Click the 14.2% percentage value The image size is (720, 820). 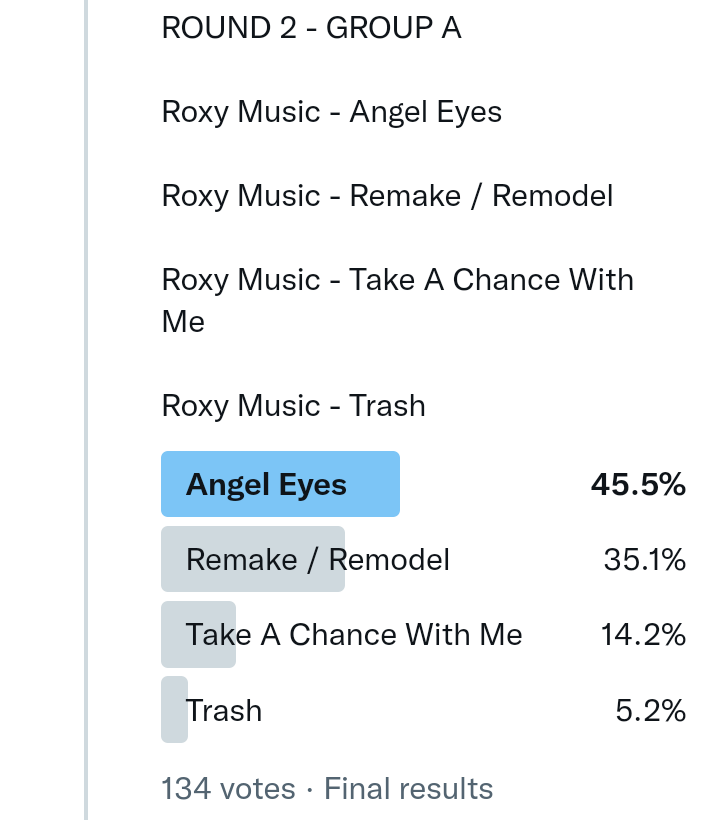(643, 635)
